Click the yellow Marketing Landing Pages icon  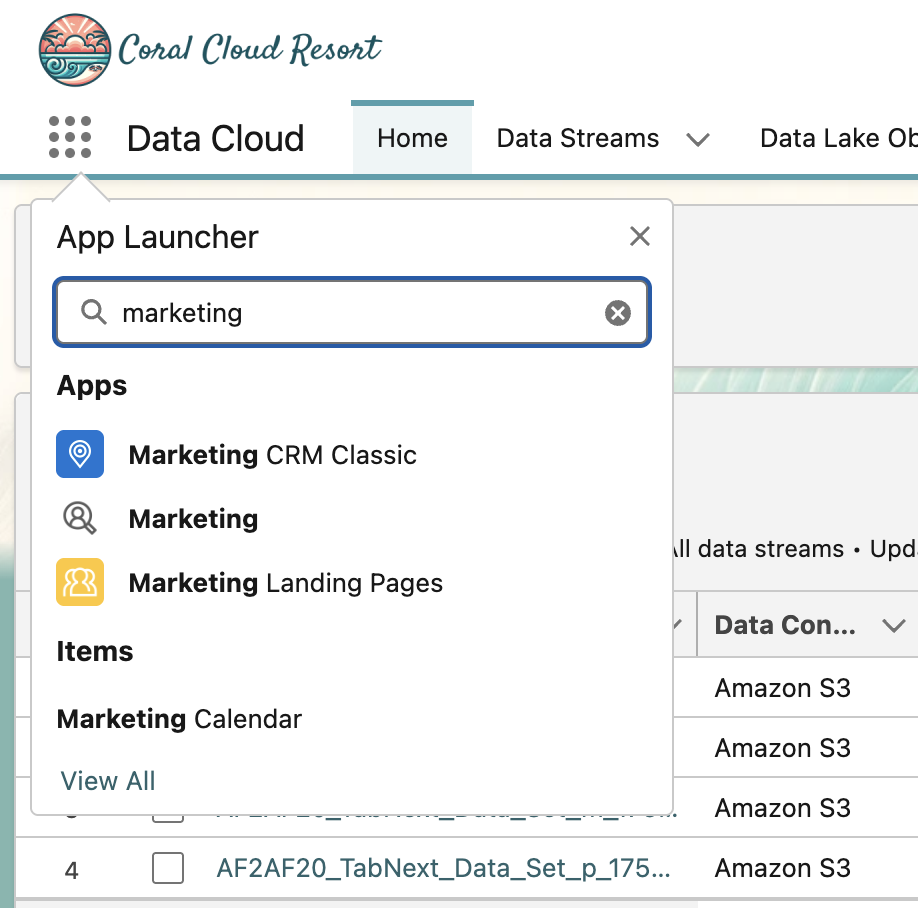tap(80, 583)
